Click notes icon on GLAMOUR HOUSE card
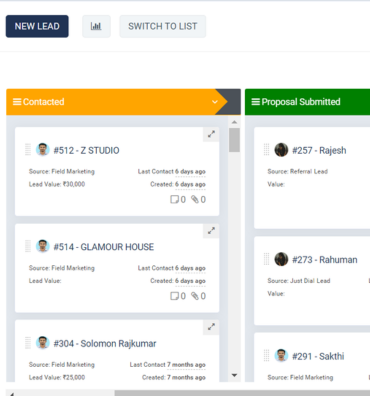Image resolution: width=370 pixels, height=401 pixels. (x=174, y=296)
